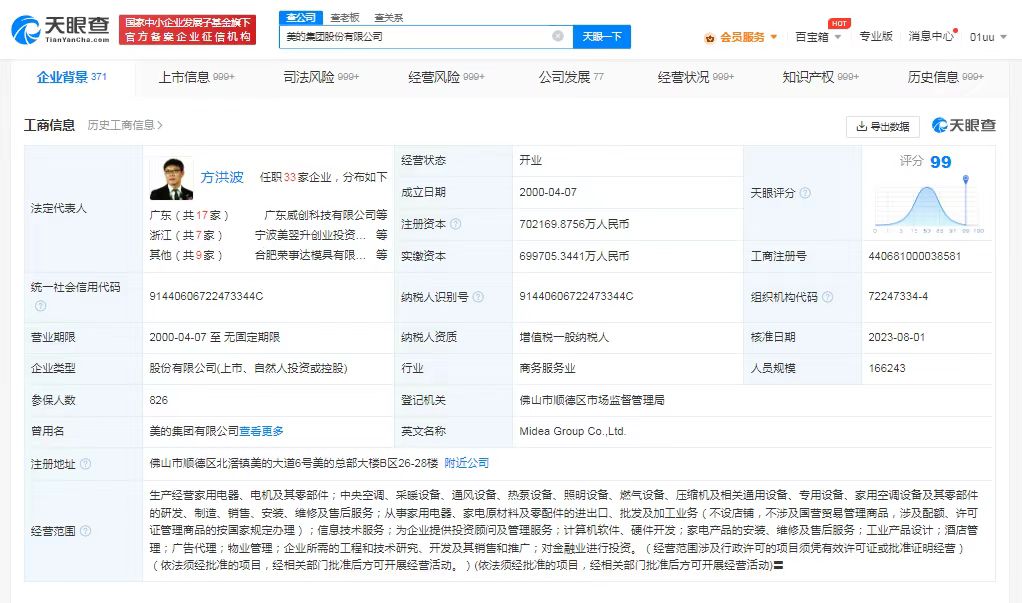Screen dimensions: 1022x603
Task: Click the 会员服务 crown icon
Action: 710,38
